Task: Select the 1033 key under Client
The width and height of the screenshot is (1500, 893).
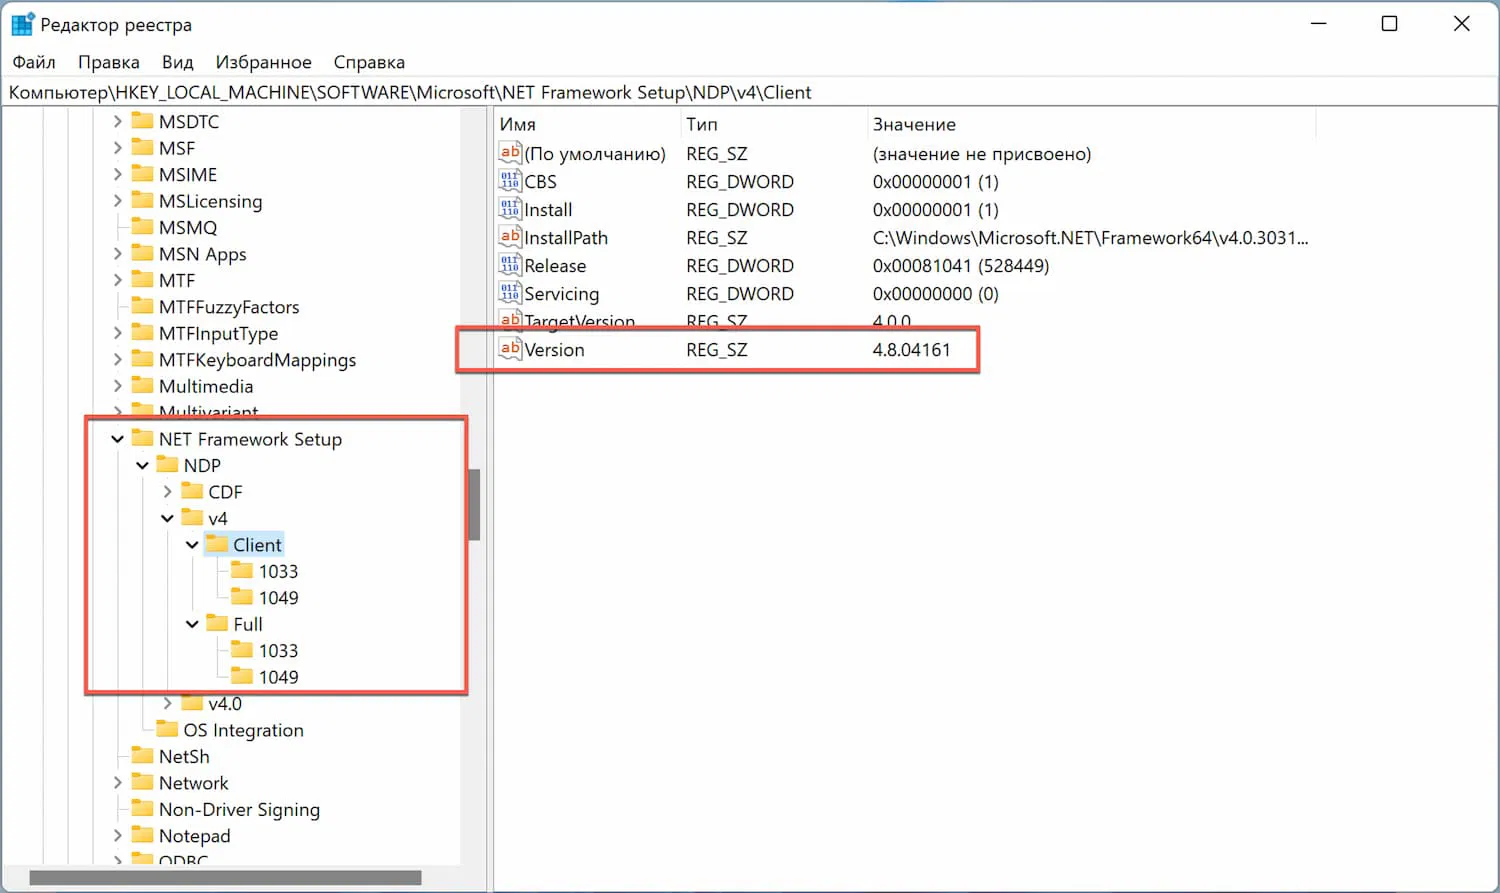Action: [x=278, y=571]
